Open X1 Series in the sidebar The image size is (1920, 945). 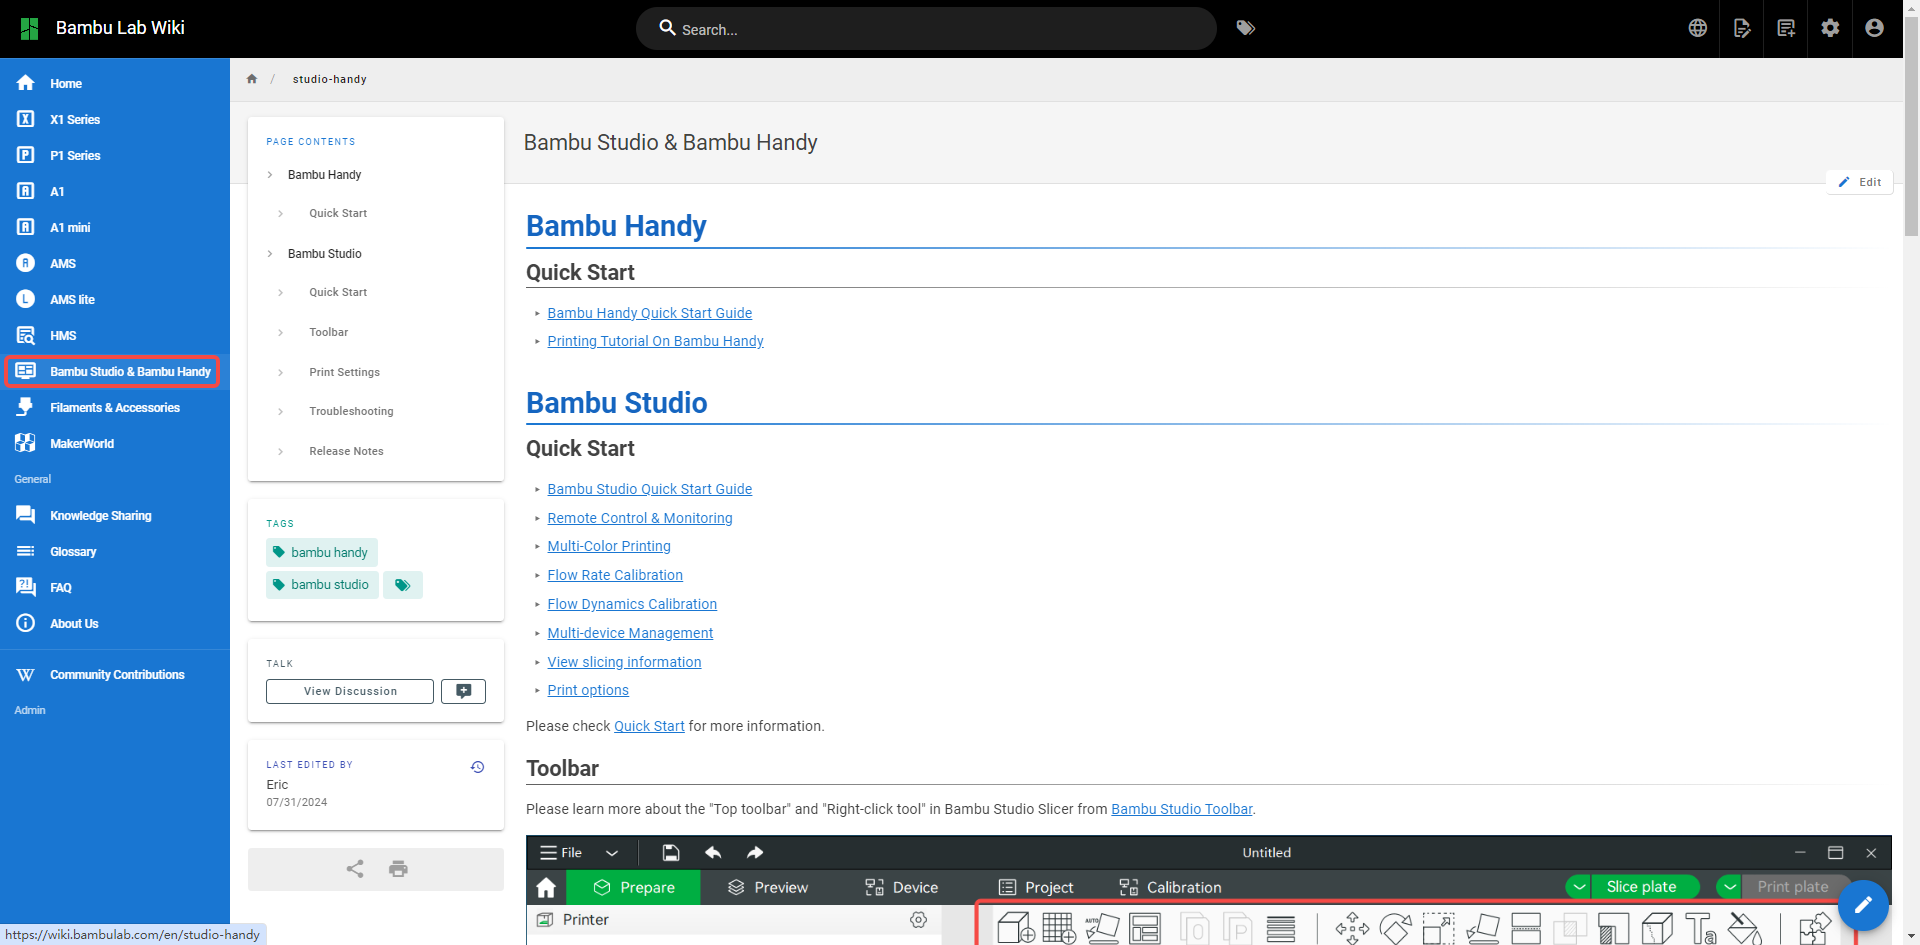pos(115,119)
